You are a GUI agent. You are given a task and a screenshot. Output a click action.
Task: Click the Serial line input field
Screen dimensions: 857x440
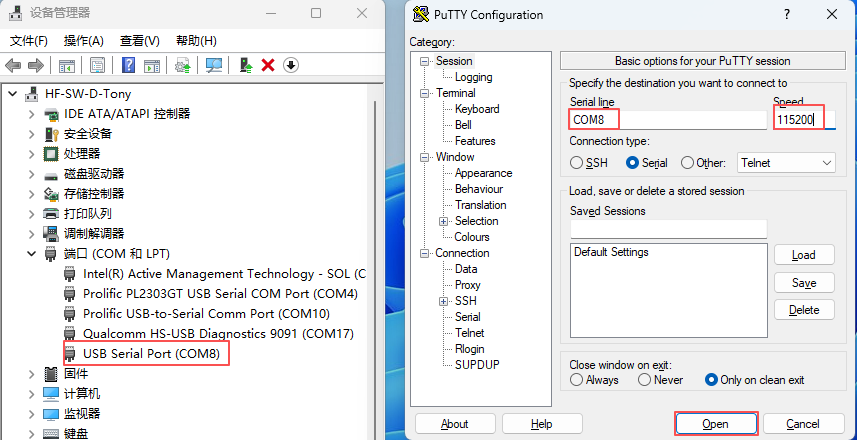pos(665,120)
